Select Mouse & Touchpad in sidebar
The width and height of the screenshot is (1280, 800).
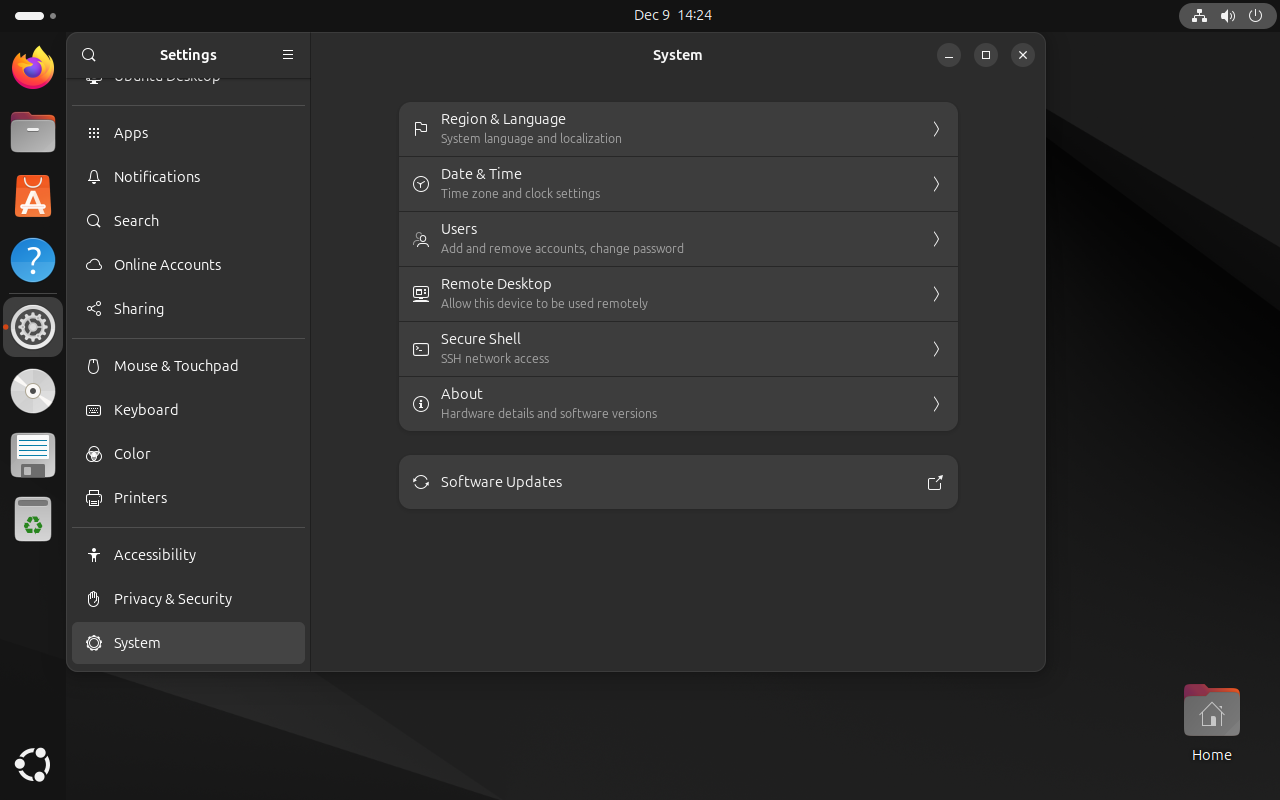pyautogui.click(x=188, y=366)
